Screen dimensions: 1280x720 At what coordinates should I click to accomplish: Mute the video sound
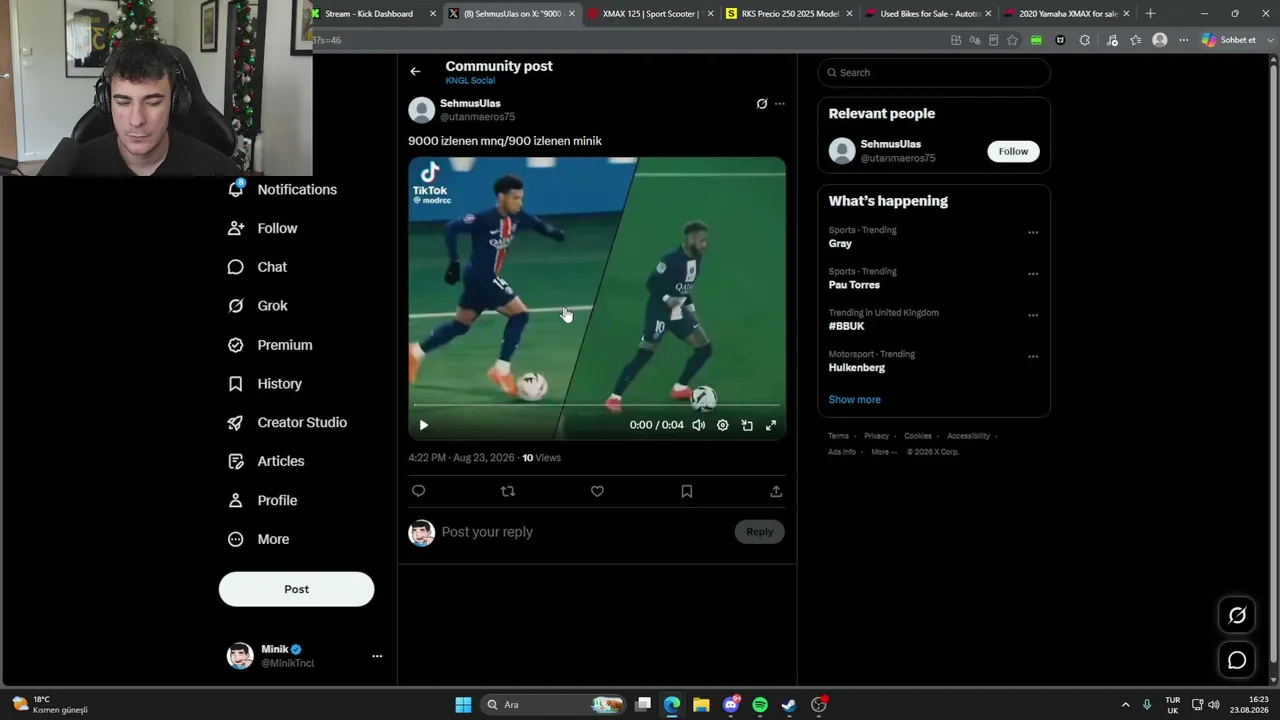click(698, 425)
